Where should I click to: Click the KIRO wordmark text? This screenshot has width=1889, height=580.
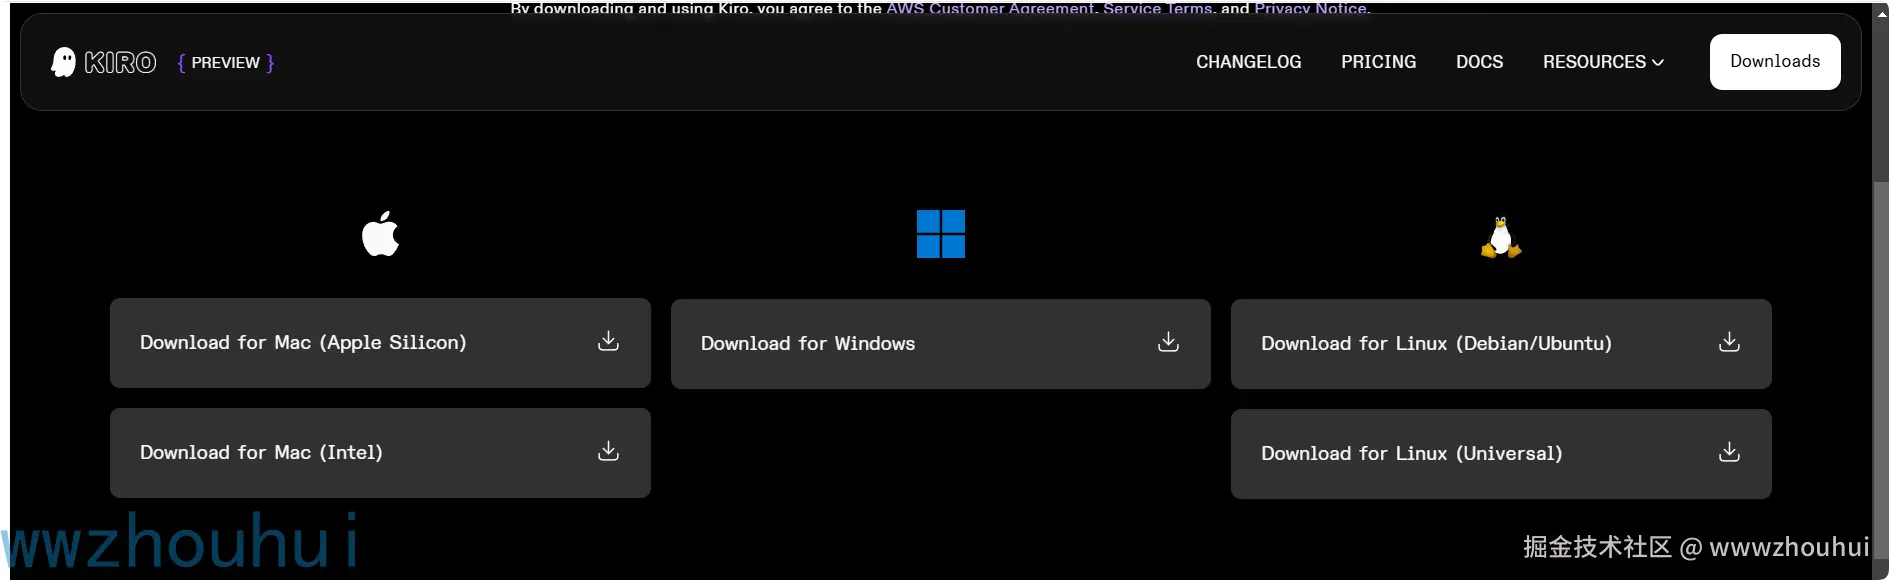click(120, 63)
